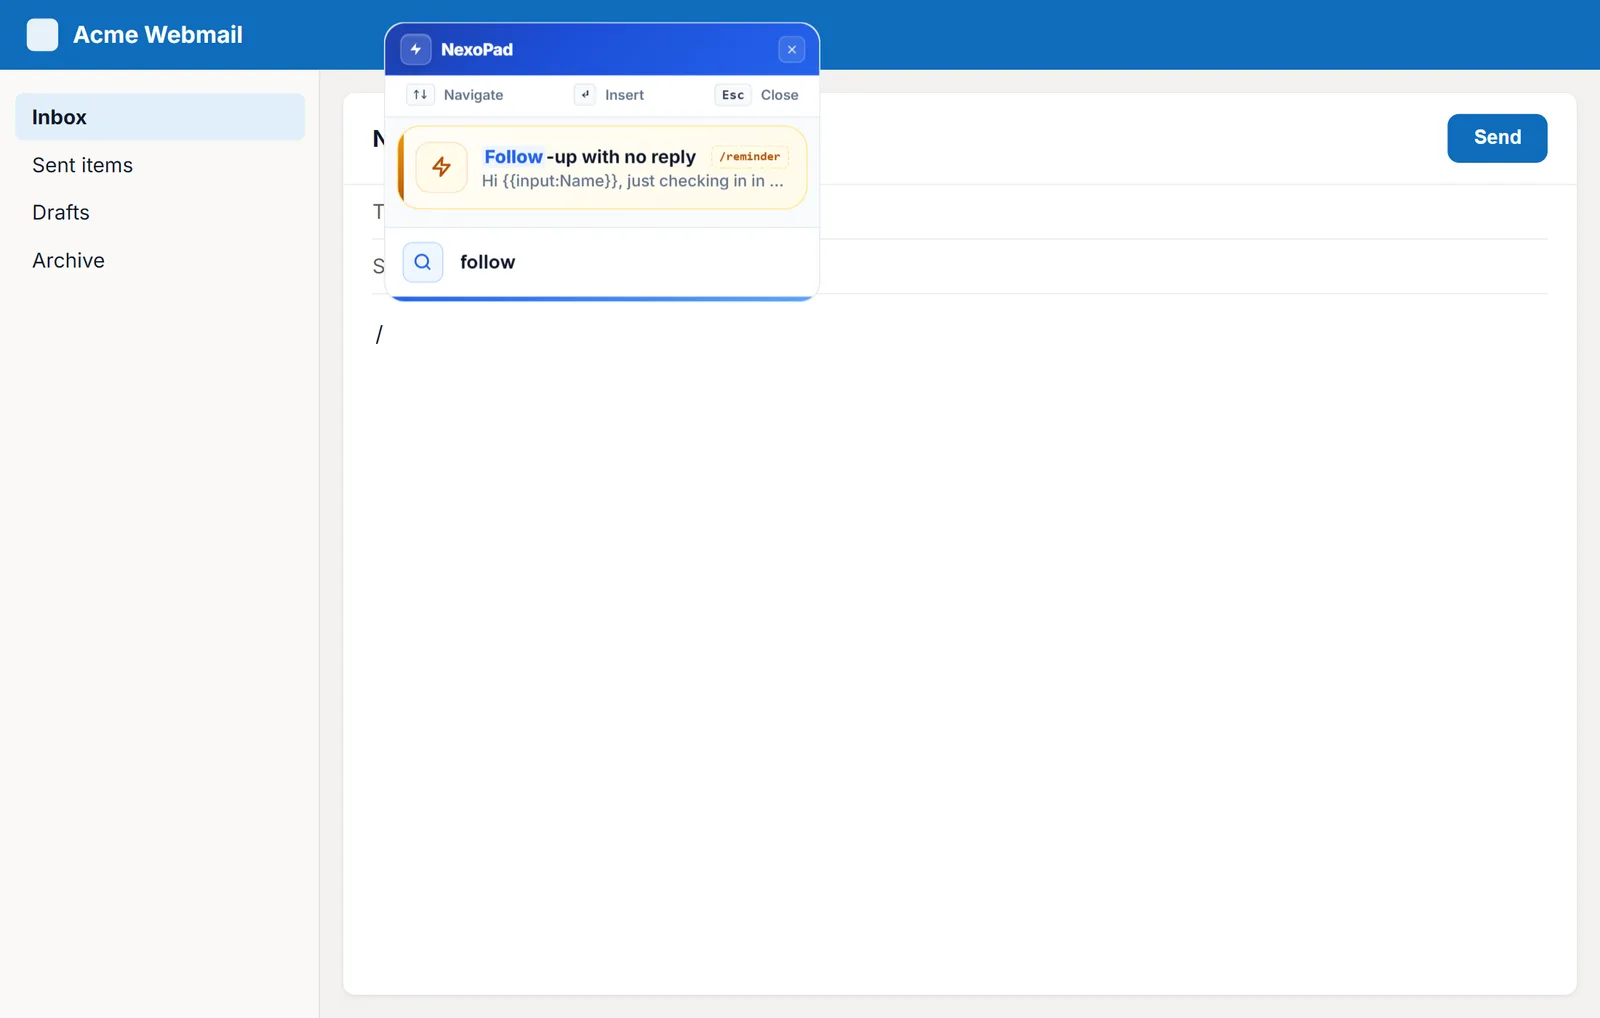Go to Sent items
The height and width of the screenshot is (1018, 1600).
pos(160,165)
